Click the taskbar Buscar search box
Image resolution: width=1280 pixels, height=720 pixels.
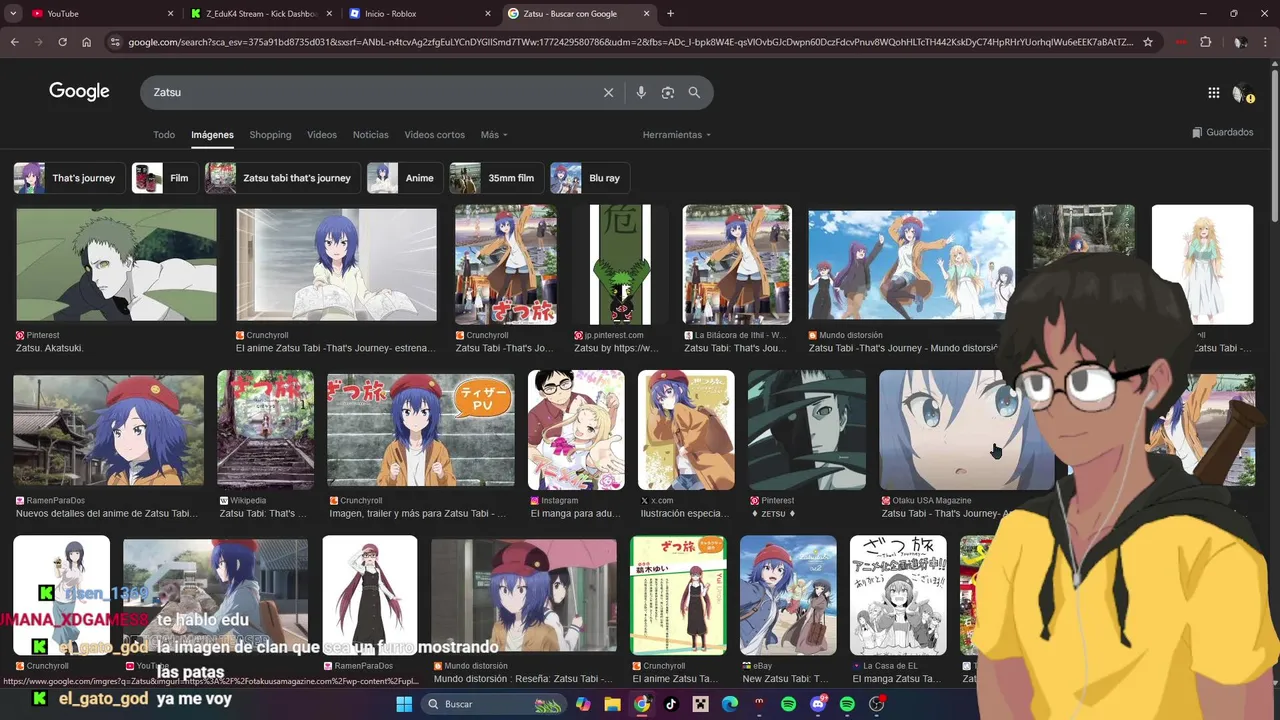(495, 704)
